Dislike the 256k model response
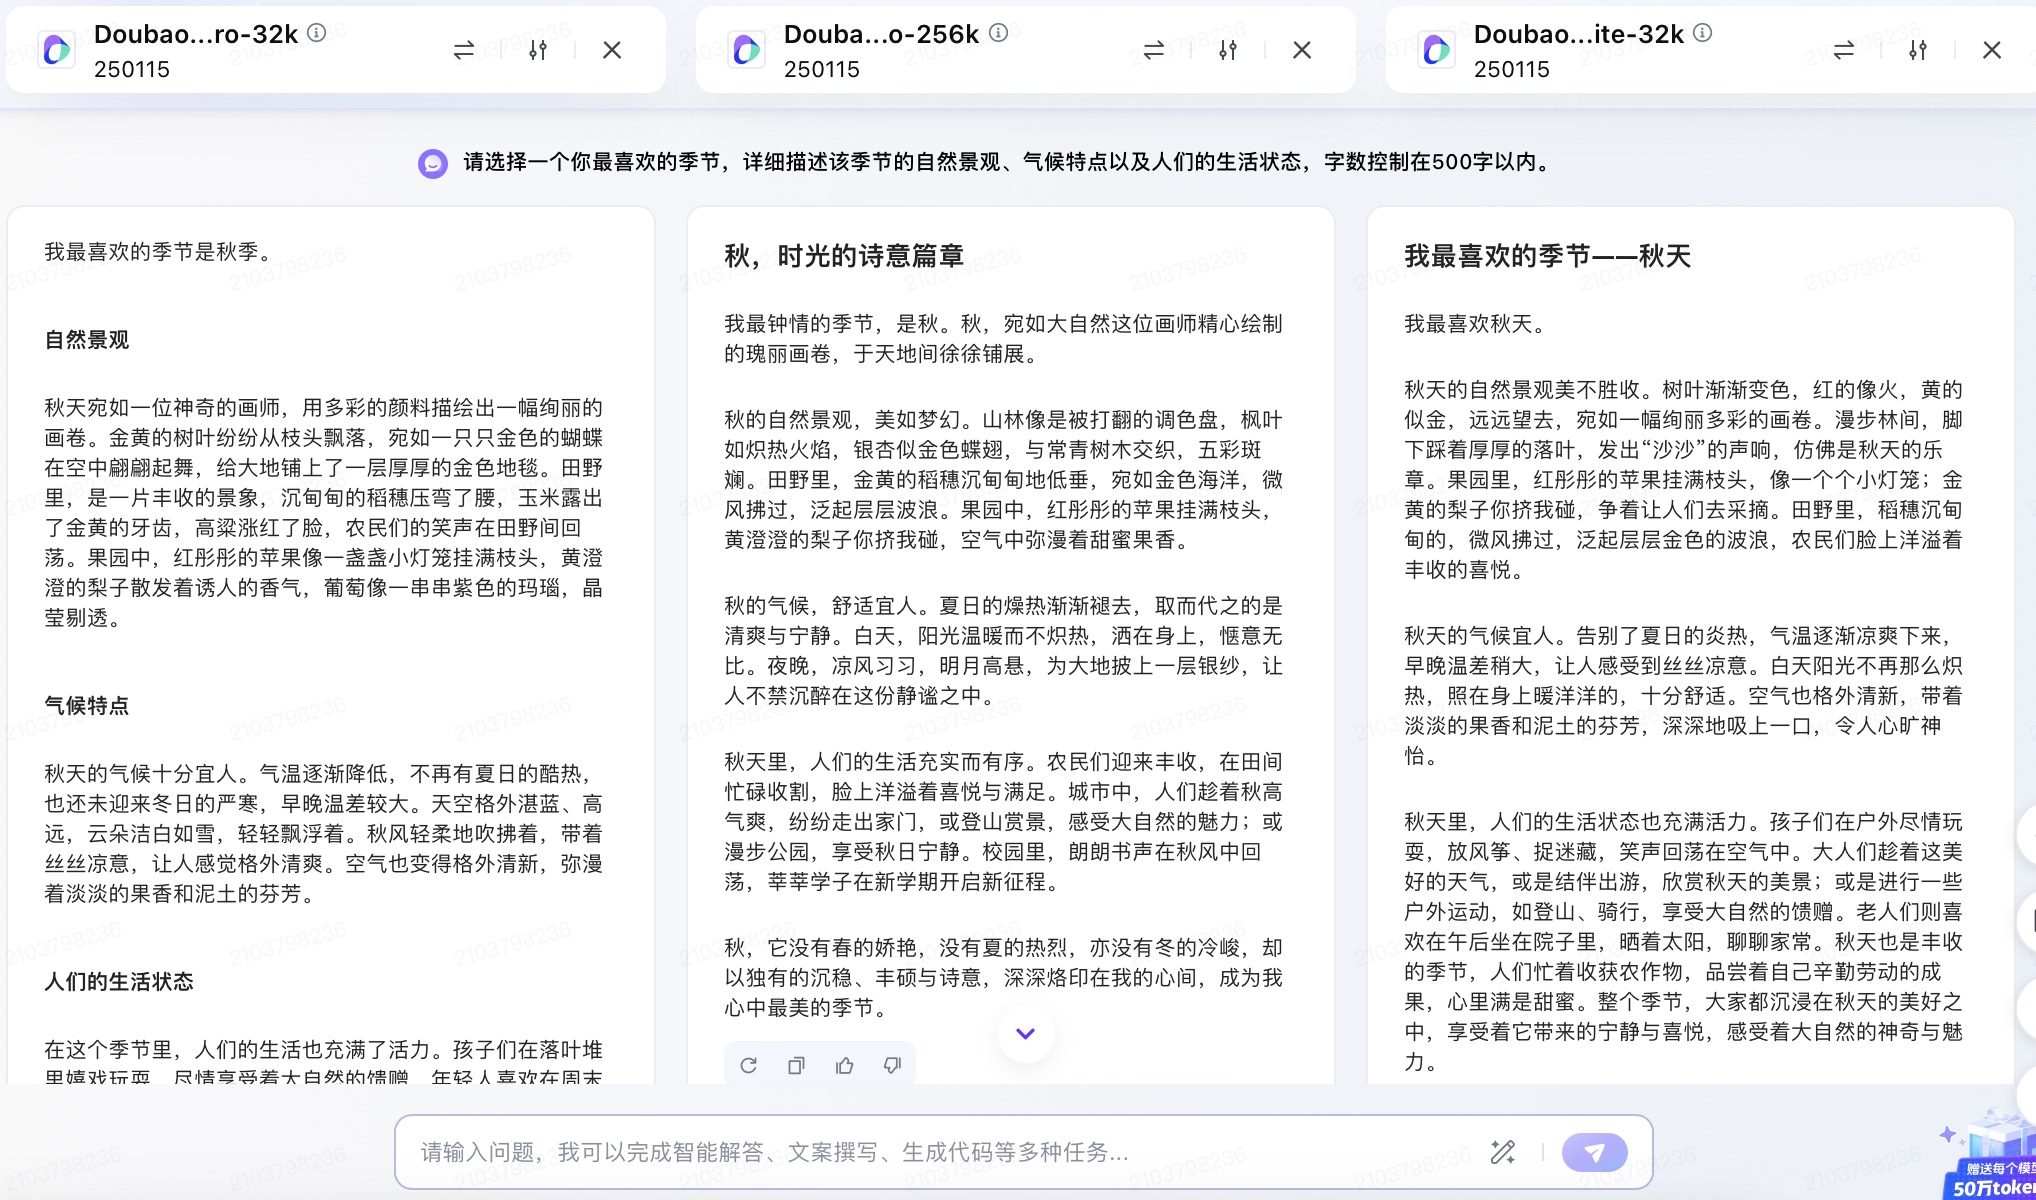The width and height of the screenshot is (2036, 1200). point(892,1066)
